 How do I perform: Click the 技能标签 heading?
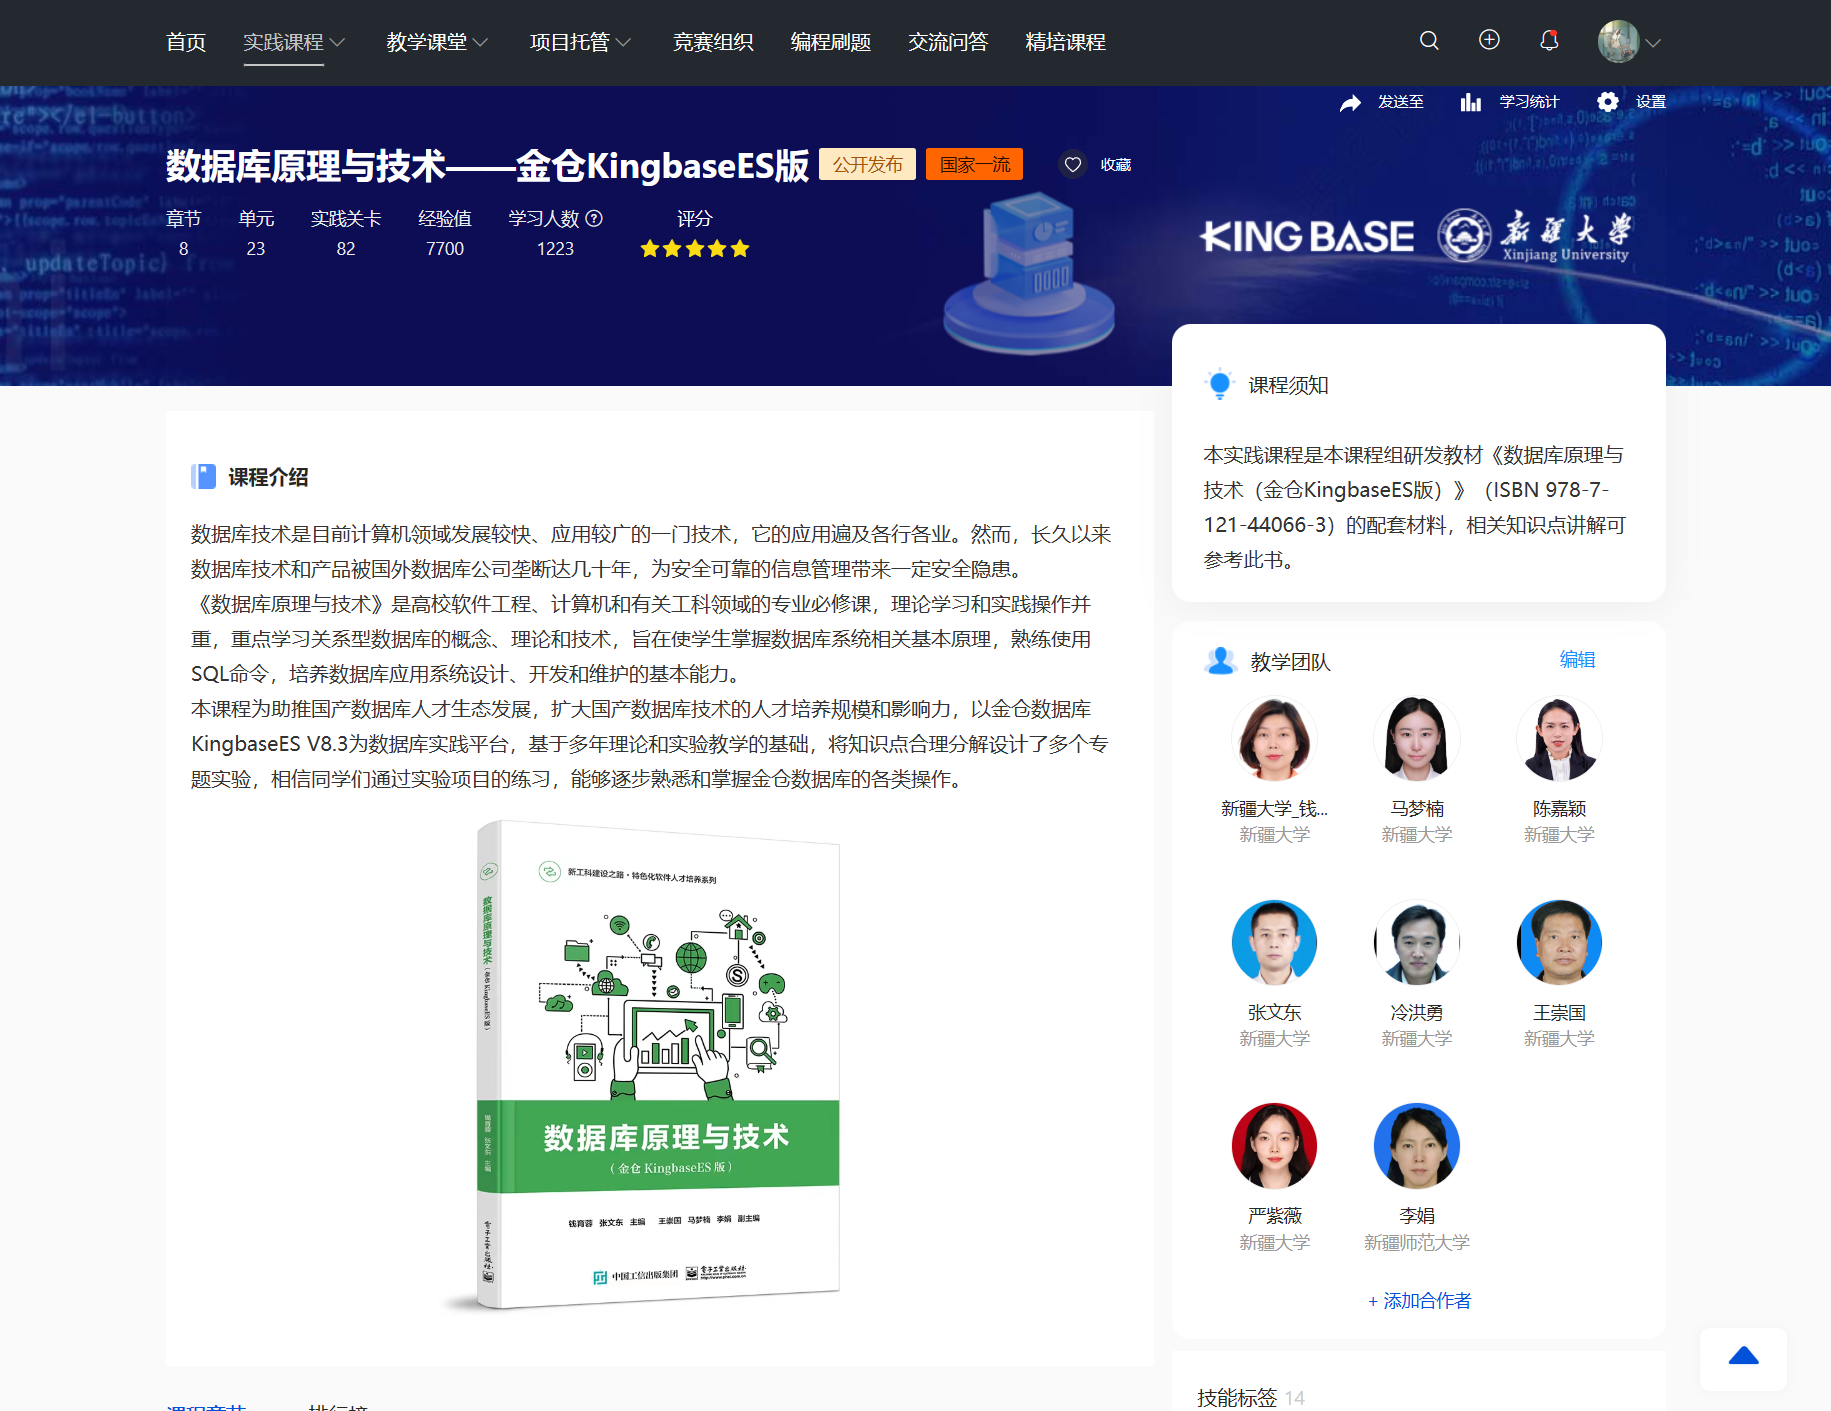[x=1237, y=1397]
